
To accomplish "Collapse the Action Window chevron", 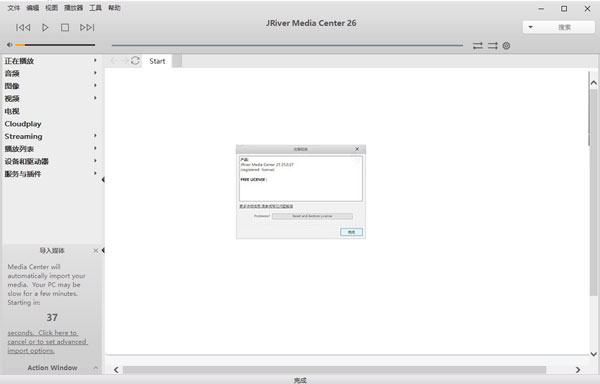I will [x=96, y=368].
